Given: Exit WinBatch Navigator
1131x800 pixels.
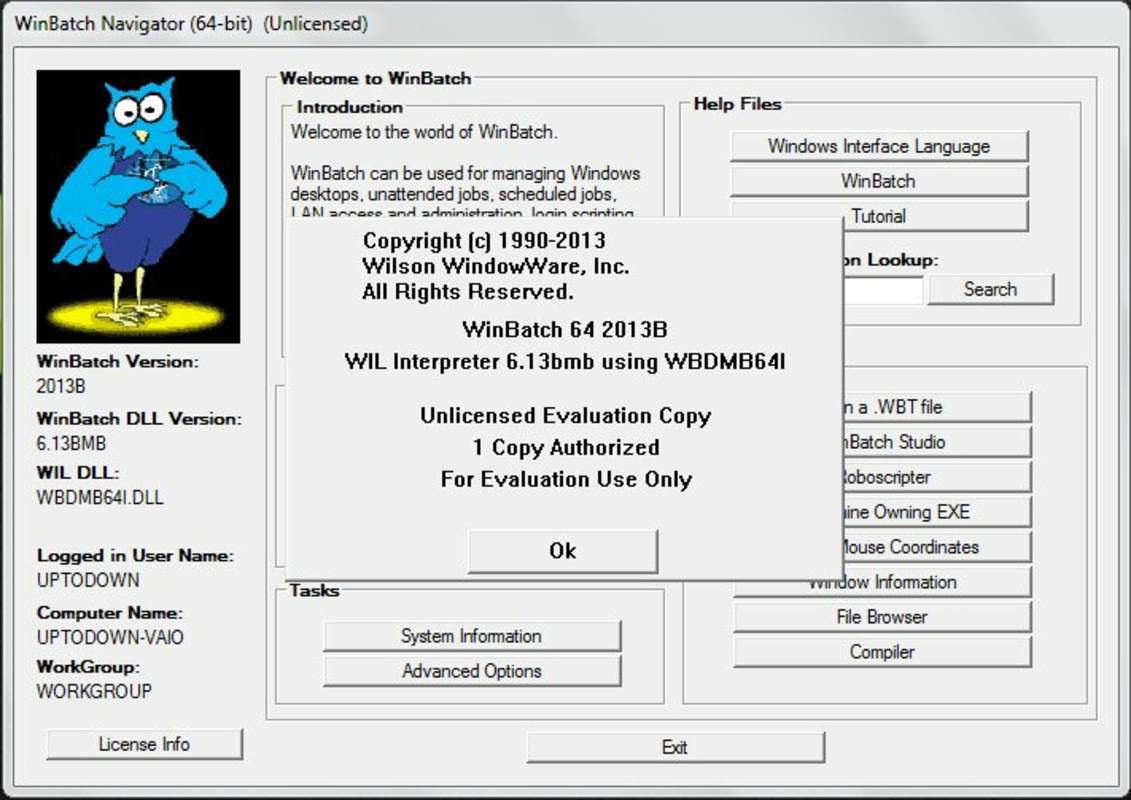Looking at the screenshot, I should 675,747.
